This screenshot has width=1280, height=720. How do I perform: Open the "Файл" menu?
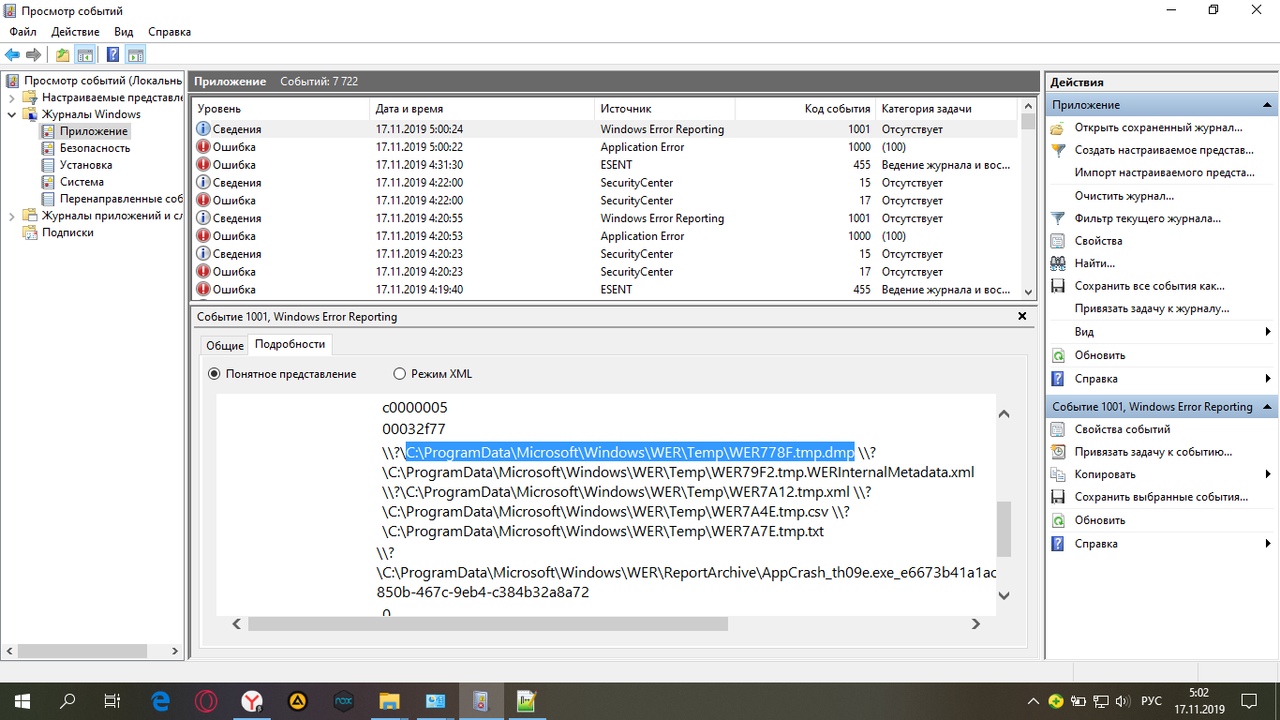point(23,32)
